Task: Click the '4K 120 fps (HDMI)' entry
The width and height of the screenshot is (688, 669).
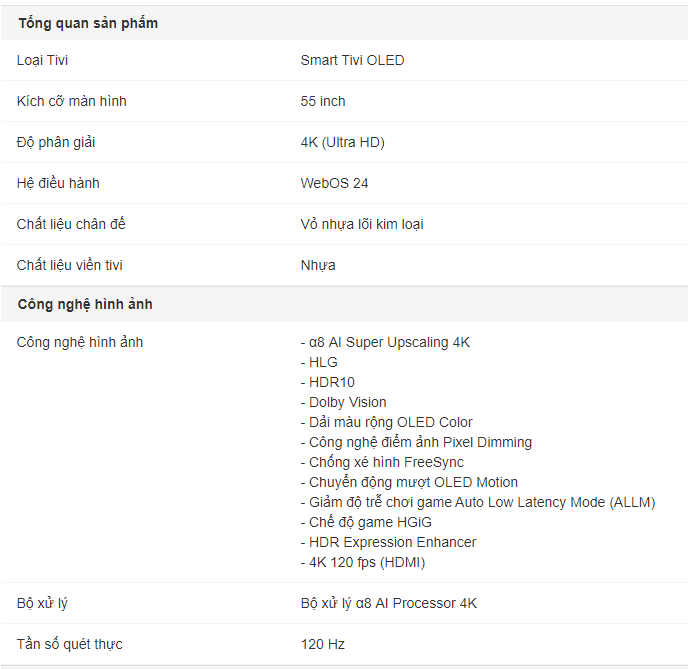Action: [363, 562]
